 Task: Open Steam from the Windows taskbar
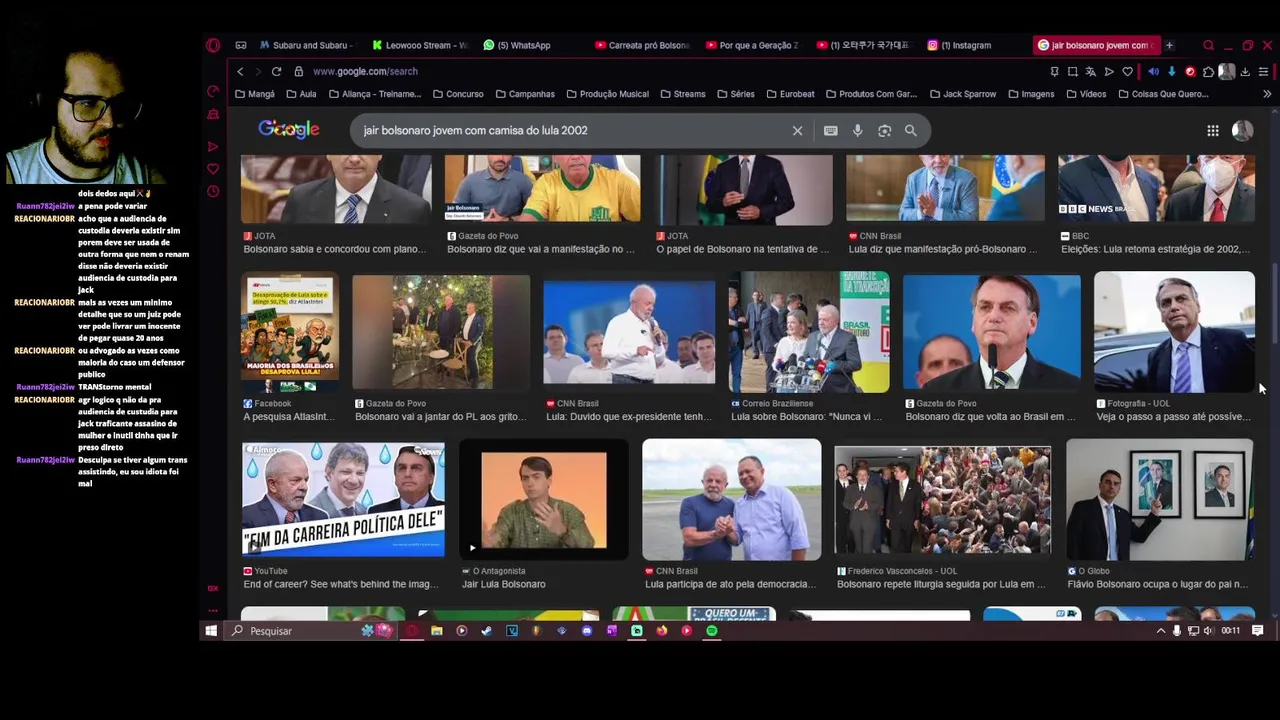tap(486, 631)
